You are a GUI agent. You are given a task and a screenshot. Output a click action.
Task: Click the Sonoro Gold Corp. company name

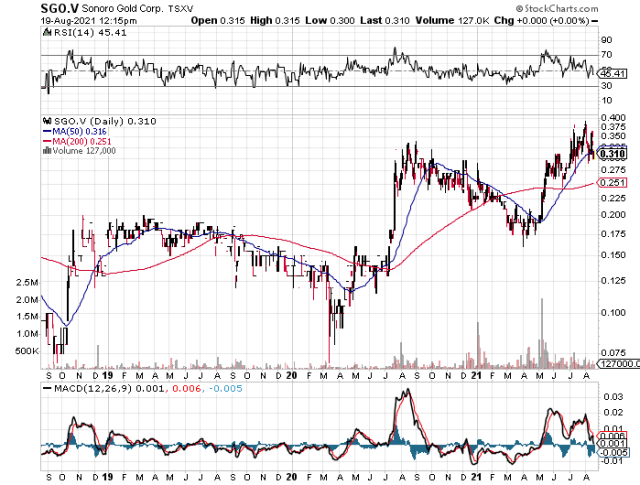(x=123, y=8)
